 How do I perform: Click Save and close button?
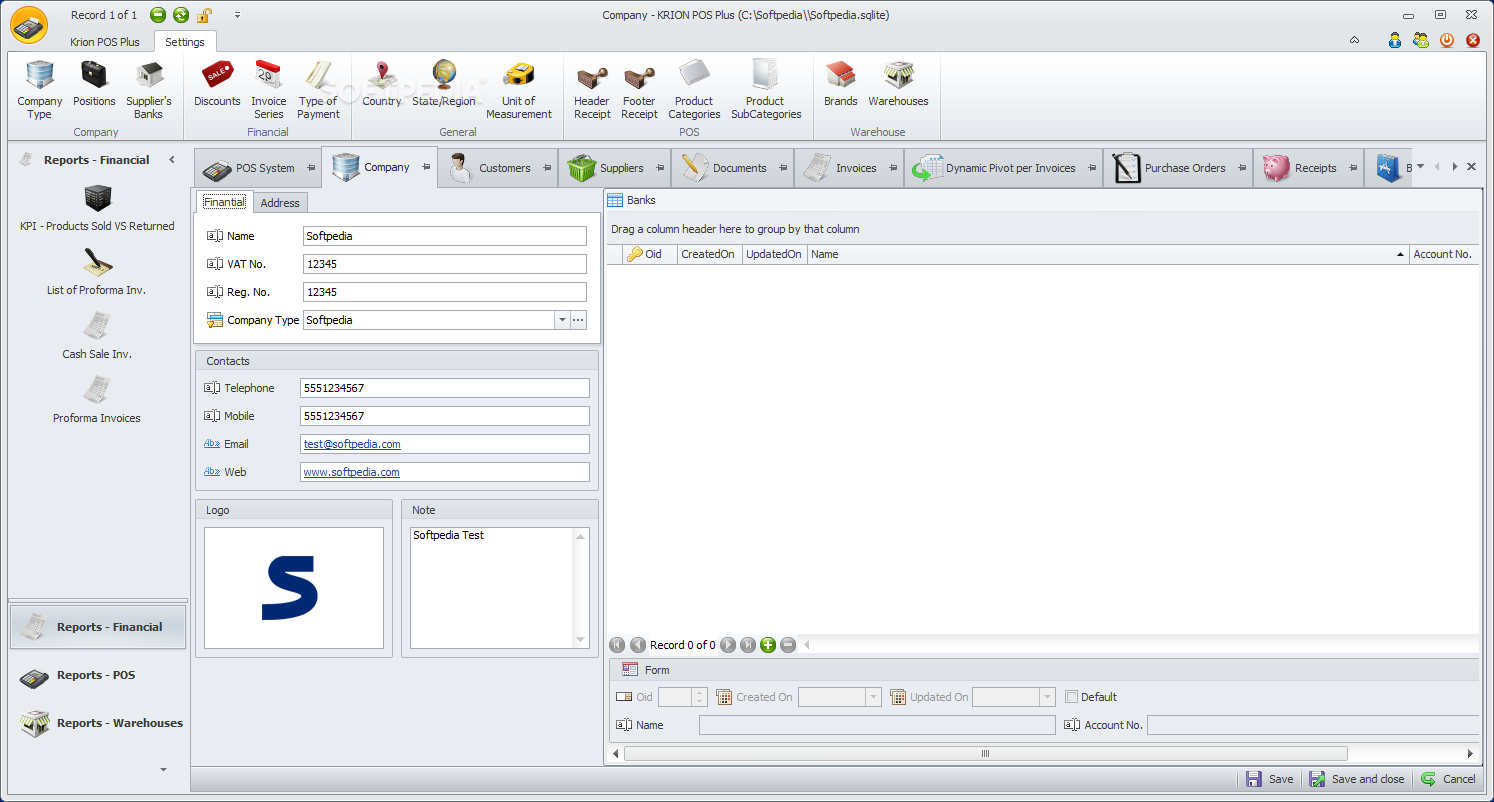pyautogui.click(x=1357, y=779)
